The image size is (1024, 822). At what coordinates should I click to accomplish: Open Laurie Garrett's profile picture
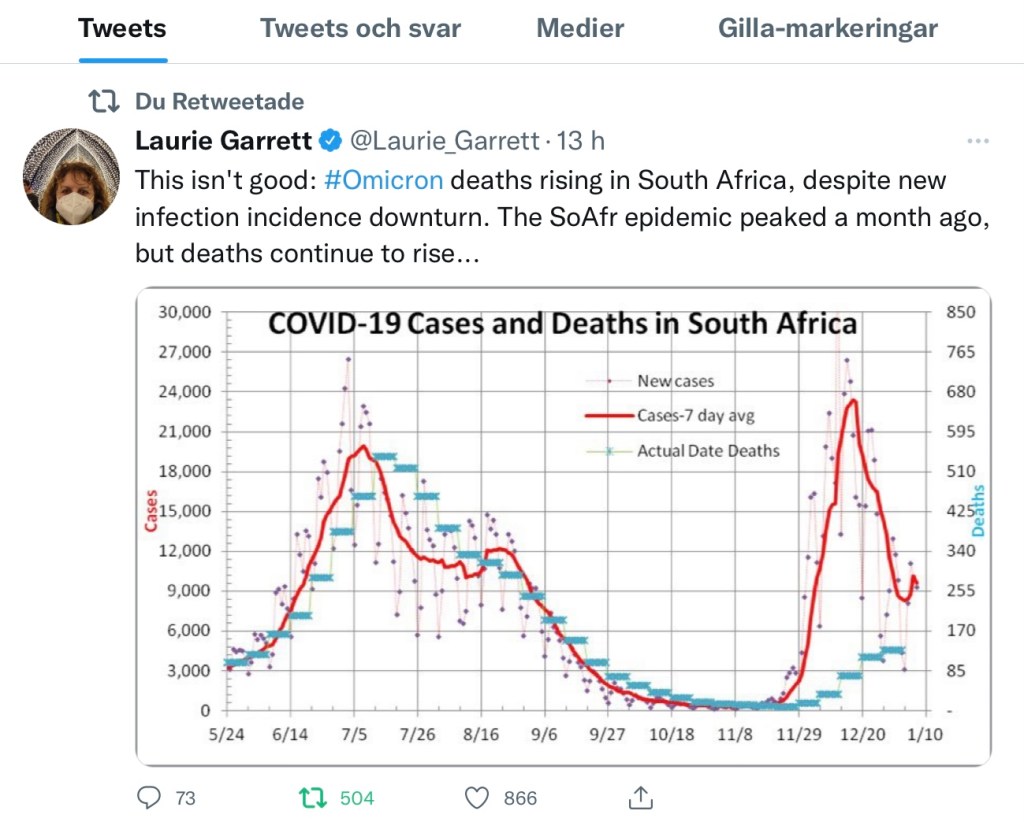[x=71, y=176]
